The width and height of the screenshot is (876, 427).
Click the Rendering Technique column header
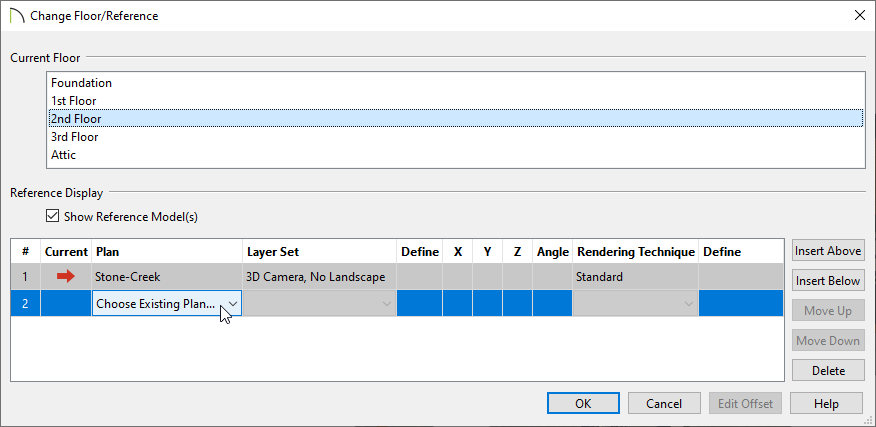pos(635,252)
